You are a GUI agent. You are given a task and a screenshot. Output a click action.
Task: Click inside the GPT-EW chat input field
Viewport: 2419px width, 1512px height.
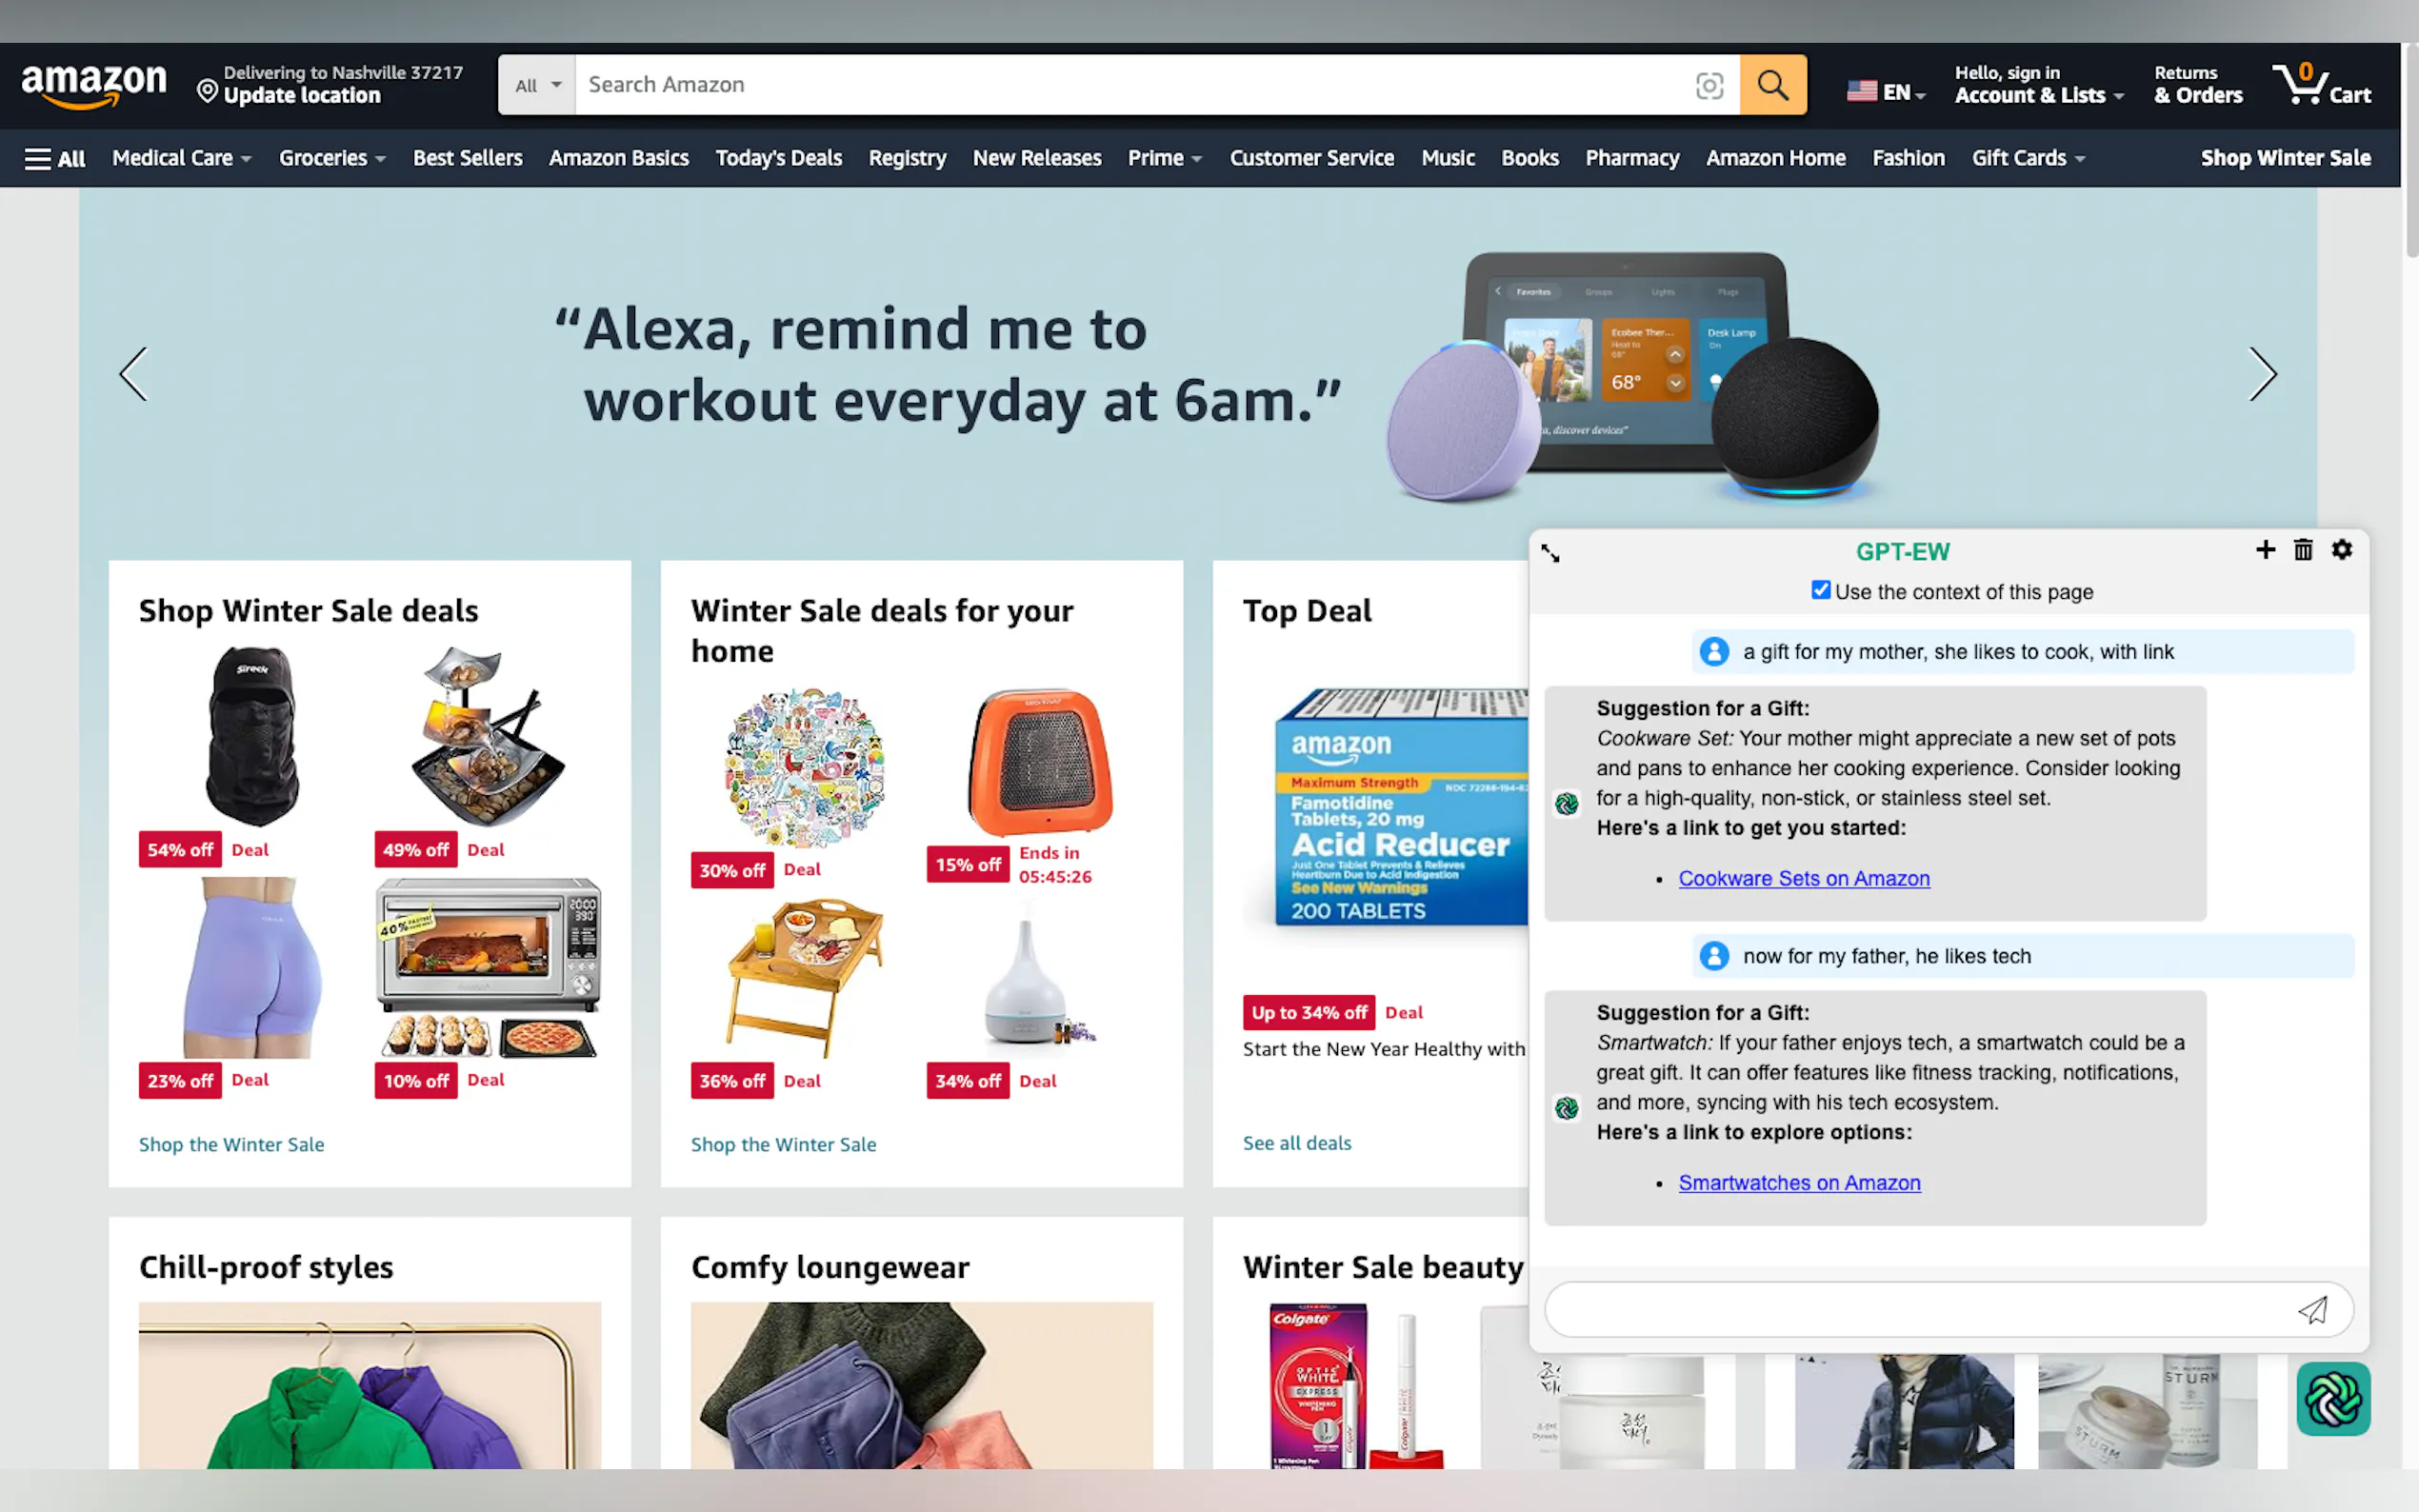coord(1920,1309)
